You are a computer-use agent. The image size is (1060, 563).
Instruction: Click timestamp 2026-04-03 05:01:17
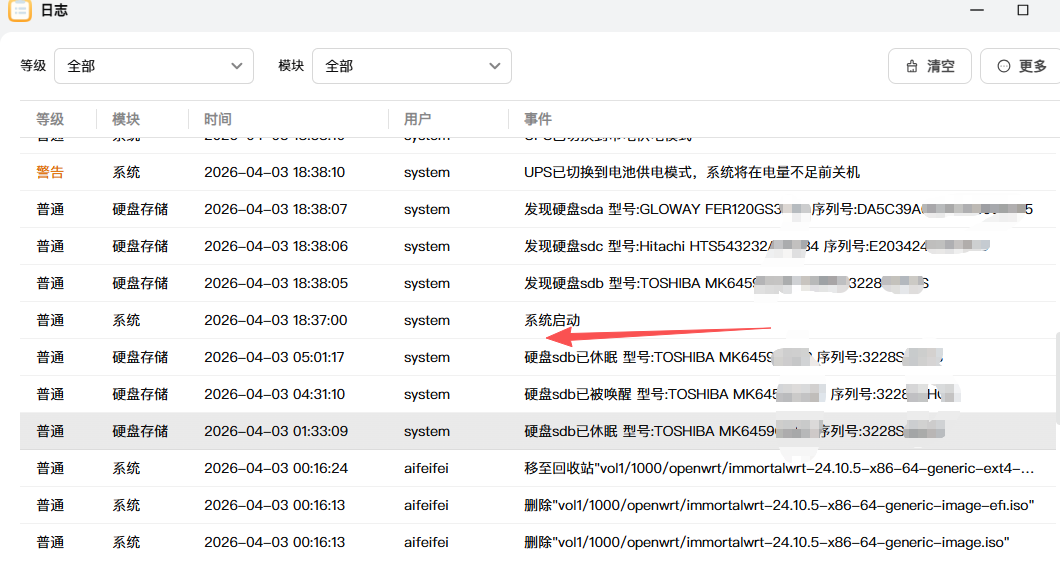coord(274,357)
